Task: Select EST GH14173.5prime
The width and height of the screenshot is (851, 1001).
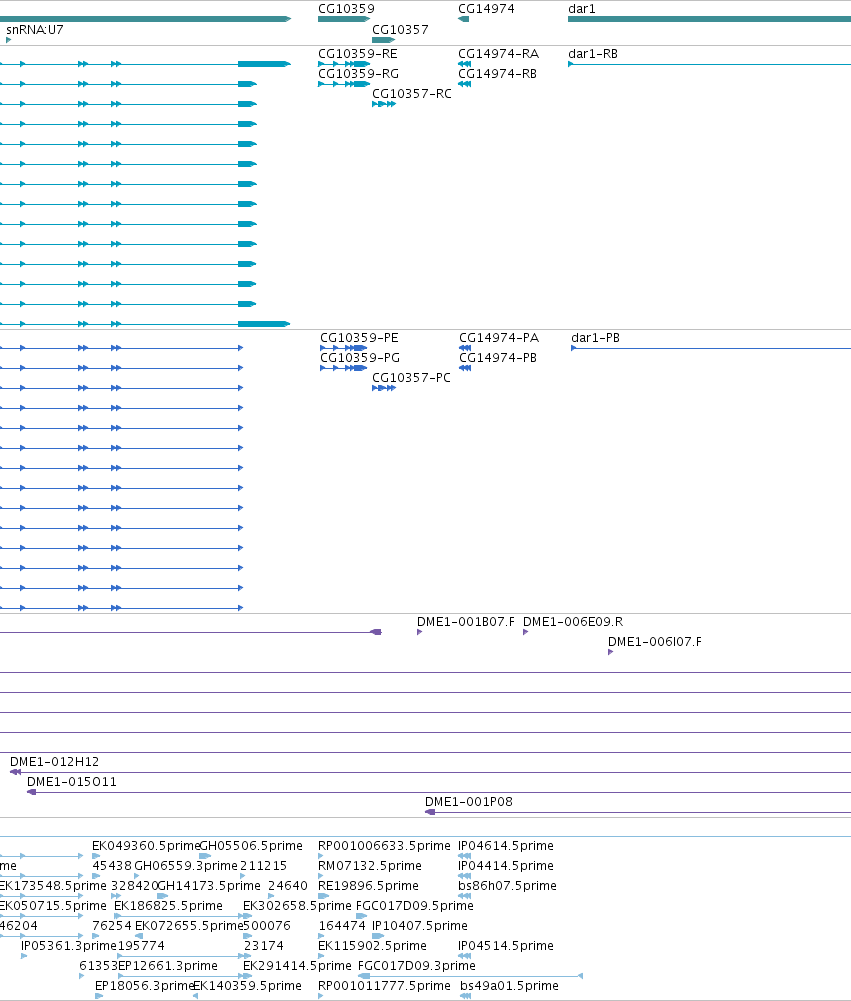Action: (209, 886)
